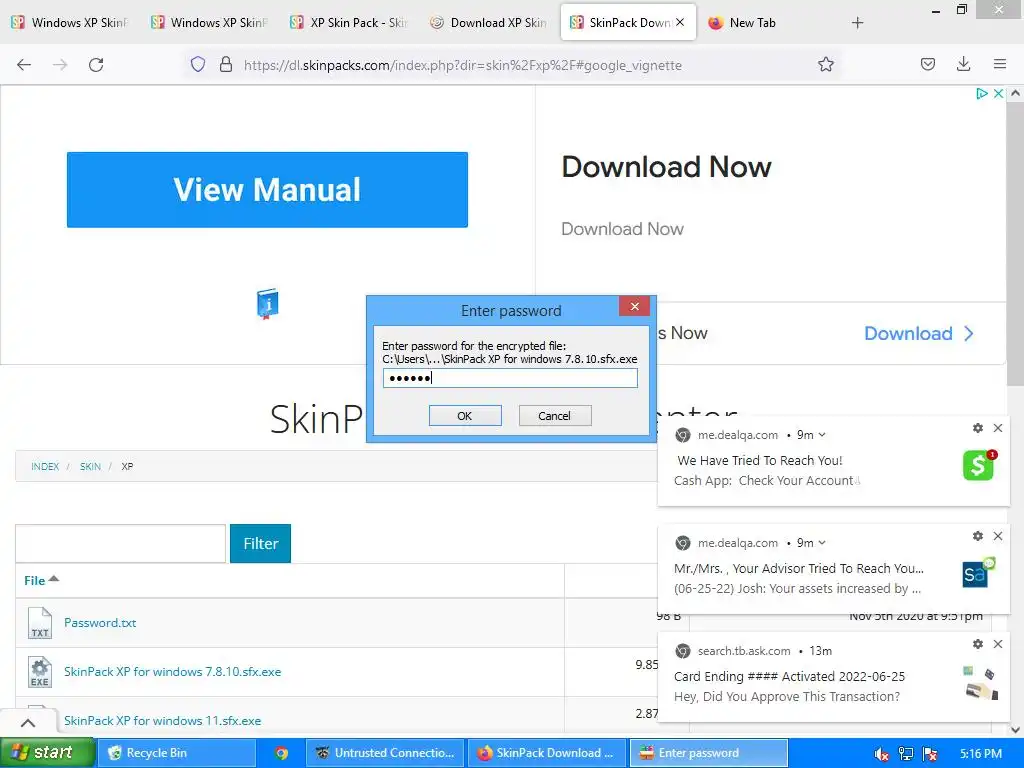Close the Enter password dialog

634,306
